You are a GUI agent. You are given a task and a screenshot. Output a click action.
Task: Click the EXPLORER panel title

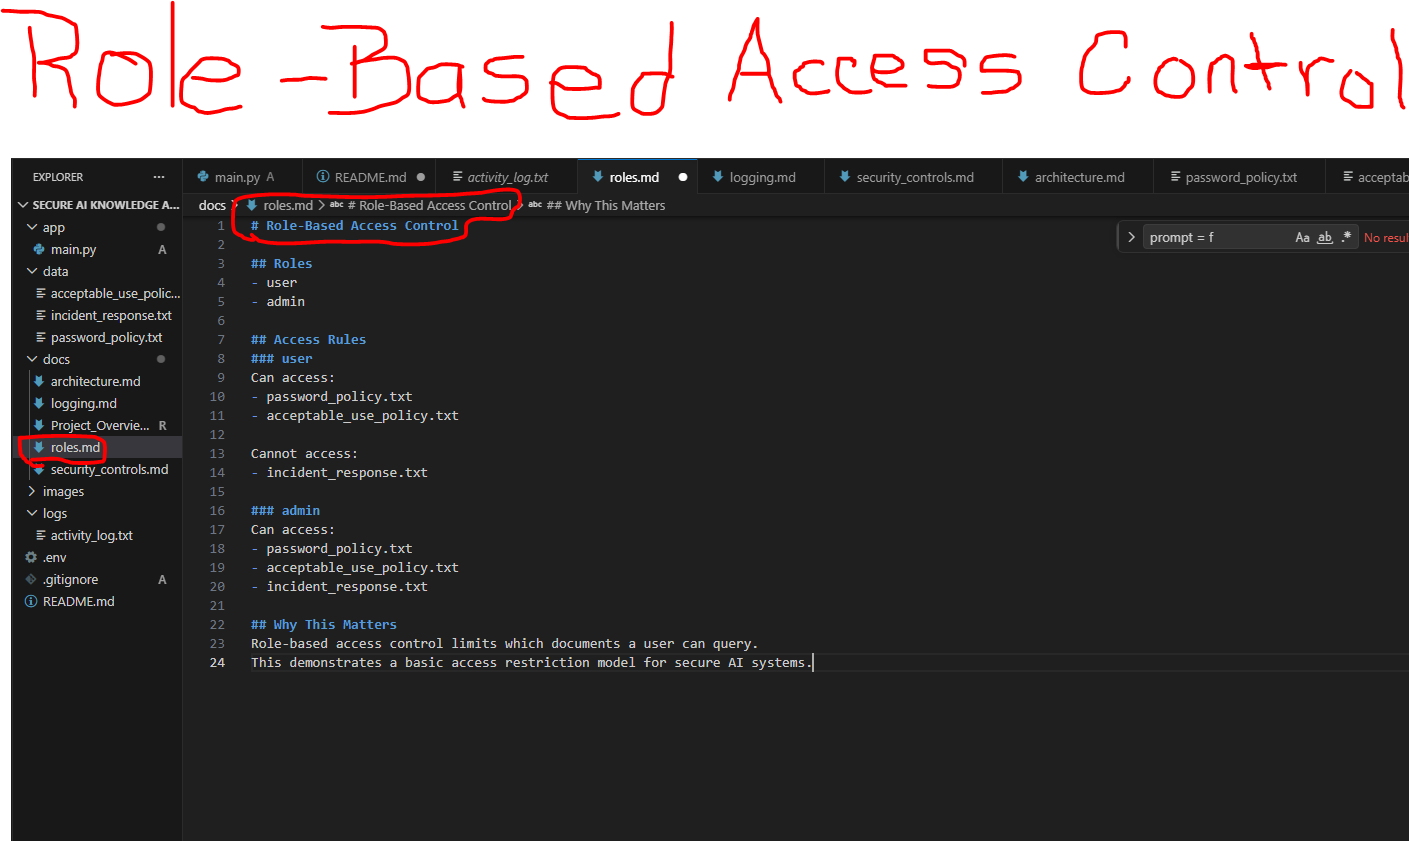click(x=58, y=177)
